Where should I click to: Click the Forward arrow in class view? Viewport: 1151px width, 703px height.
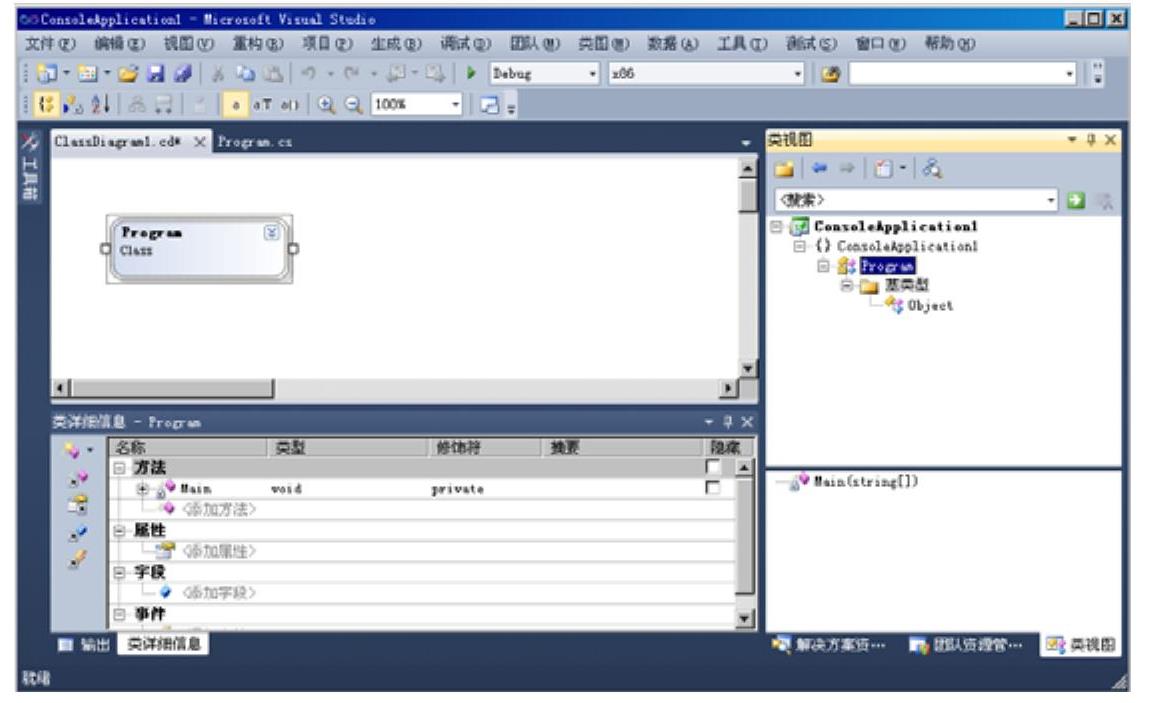pyautogui.click(x=847, y=169)
